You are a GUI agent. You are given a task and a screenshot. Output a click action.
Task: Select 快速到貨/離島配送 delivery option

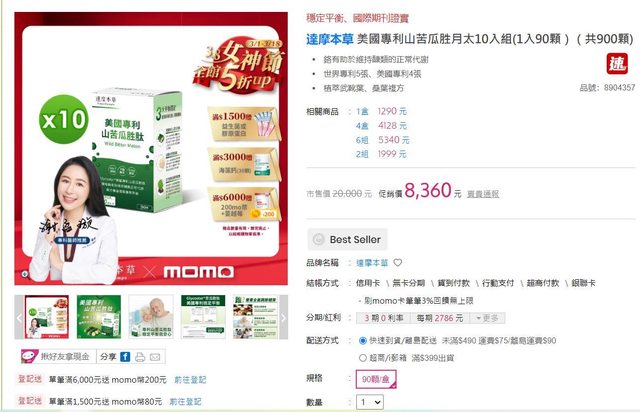pyautogui.click(x=362, y=341)
